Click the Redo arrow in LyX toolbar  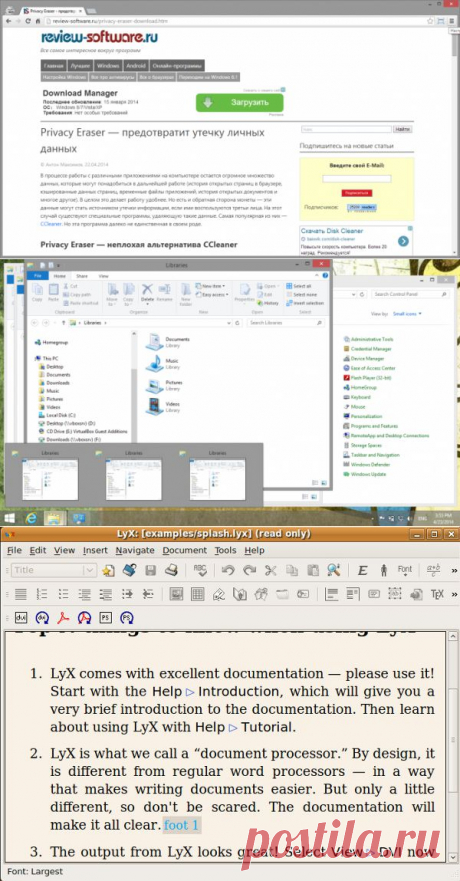(249, 570)
